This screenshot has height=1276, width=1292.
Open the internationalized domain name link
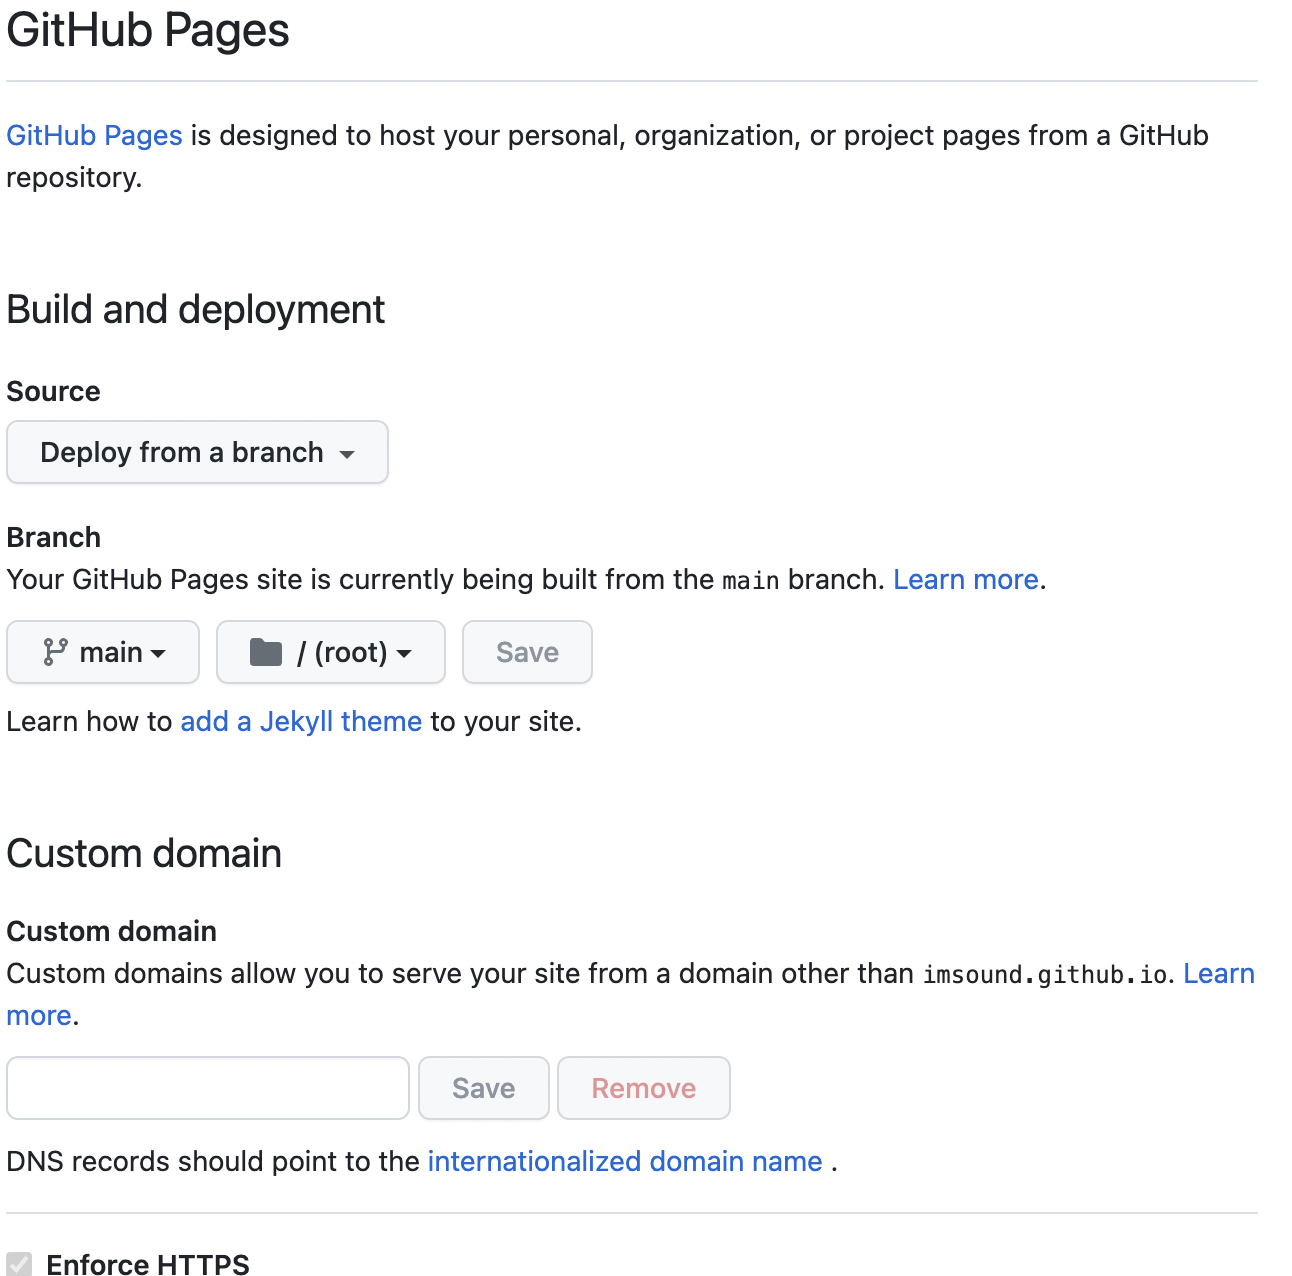pos(625,1161)
